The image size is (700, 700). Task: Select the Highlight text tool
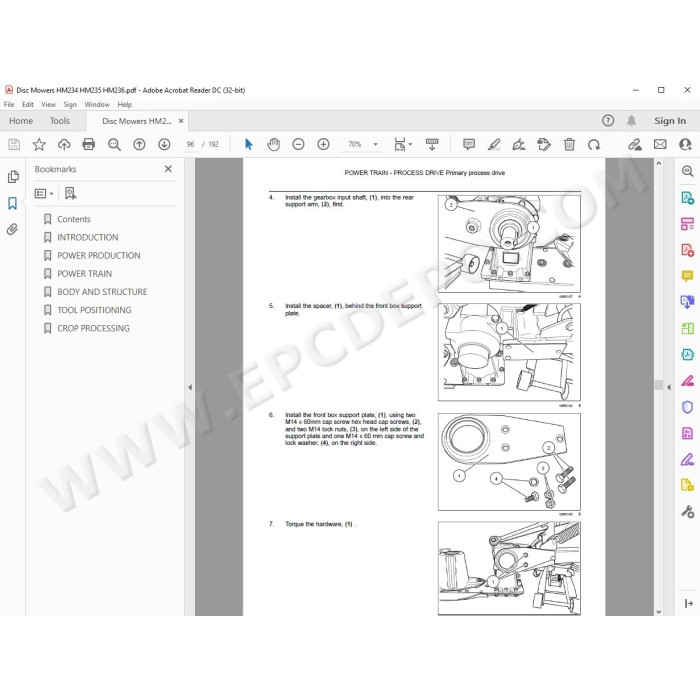(x=494, y=144)
